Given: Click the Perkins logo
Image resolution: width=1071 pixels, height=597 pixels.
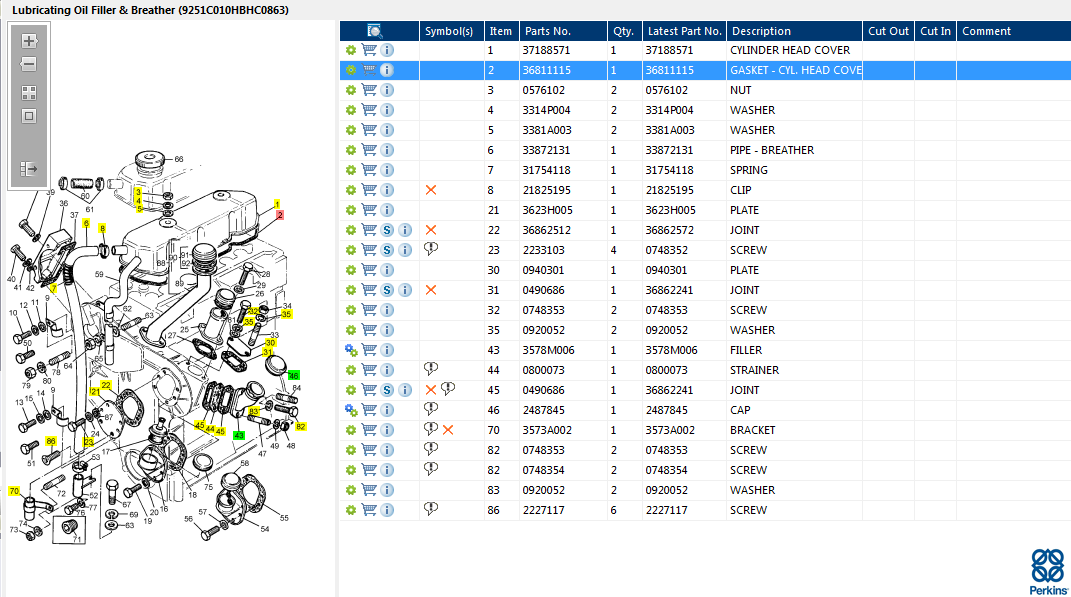Looking at the screenshot, I should point(1048,572).
